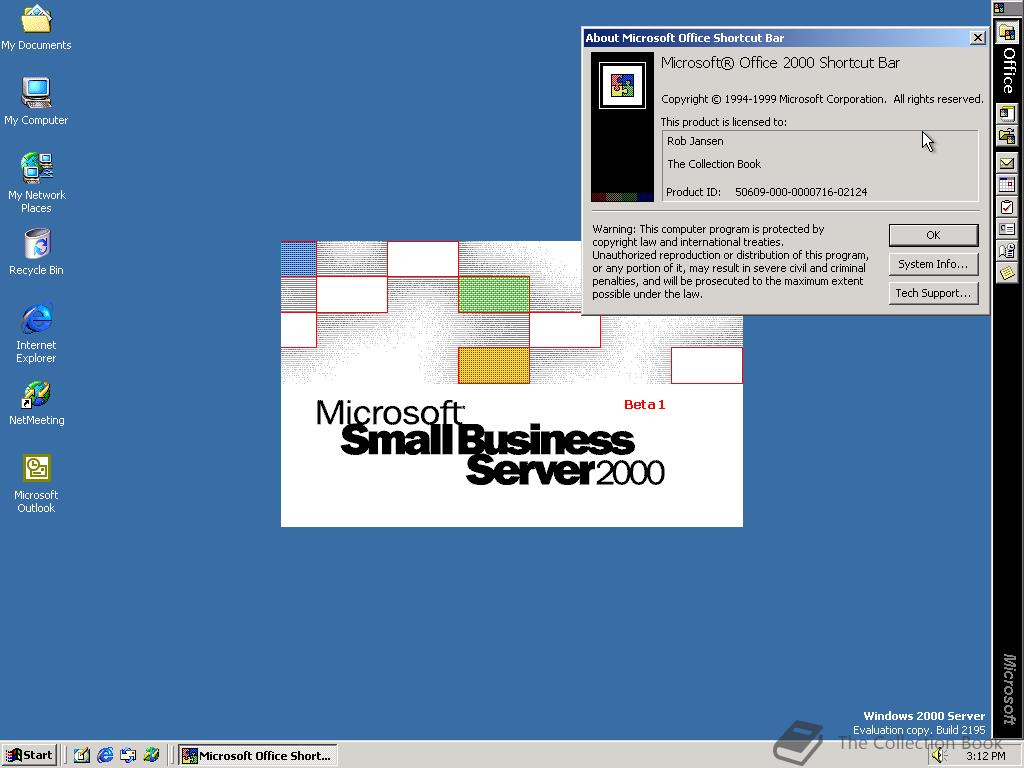This screenshot has height=768, width=1024.
Task: Click the Tech Support button
Action: pyautogui.click(x=933, y=293)
